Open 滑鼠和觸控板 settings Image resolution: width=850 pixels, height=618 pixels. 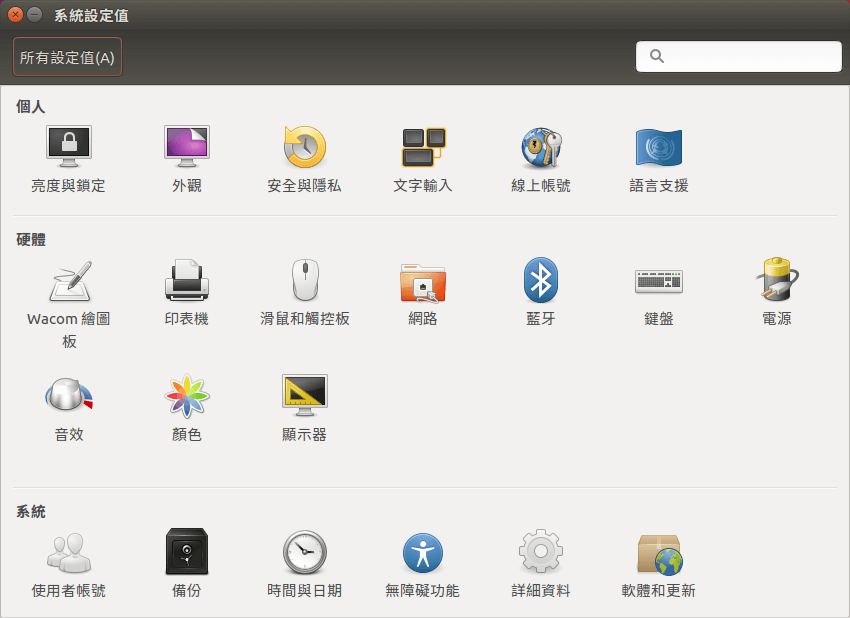(x=304, y=290)
